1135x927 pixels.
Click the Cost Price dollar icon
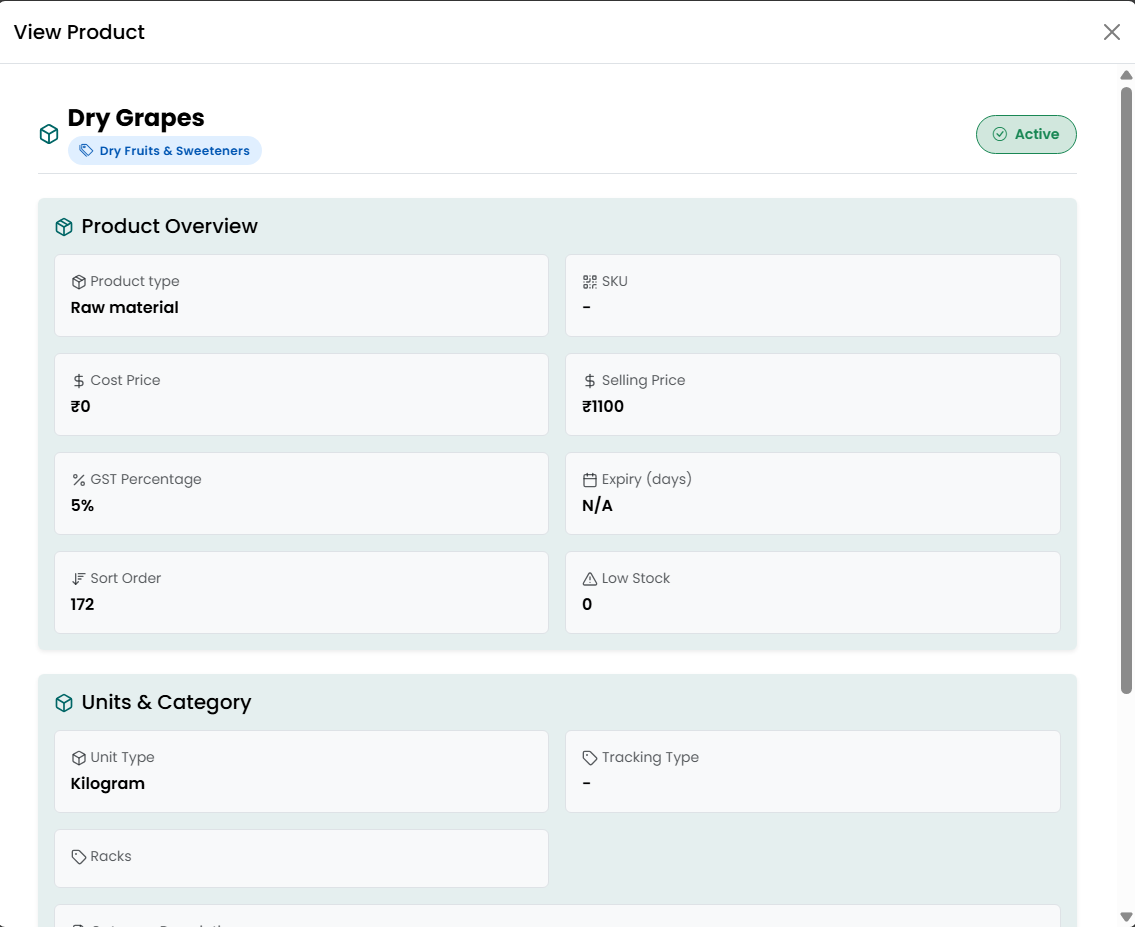79,381
